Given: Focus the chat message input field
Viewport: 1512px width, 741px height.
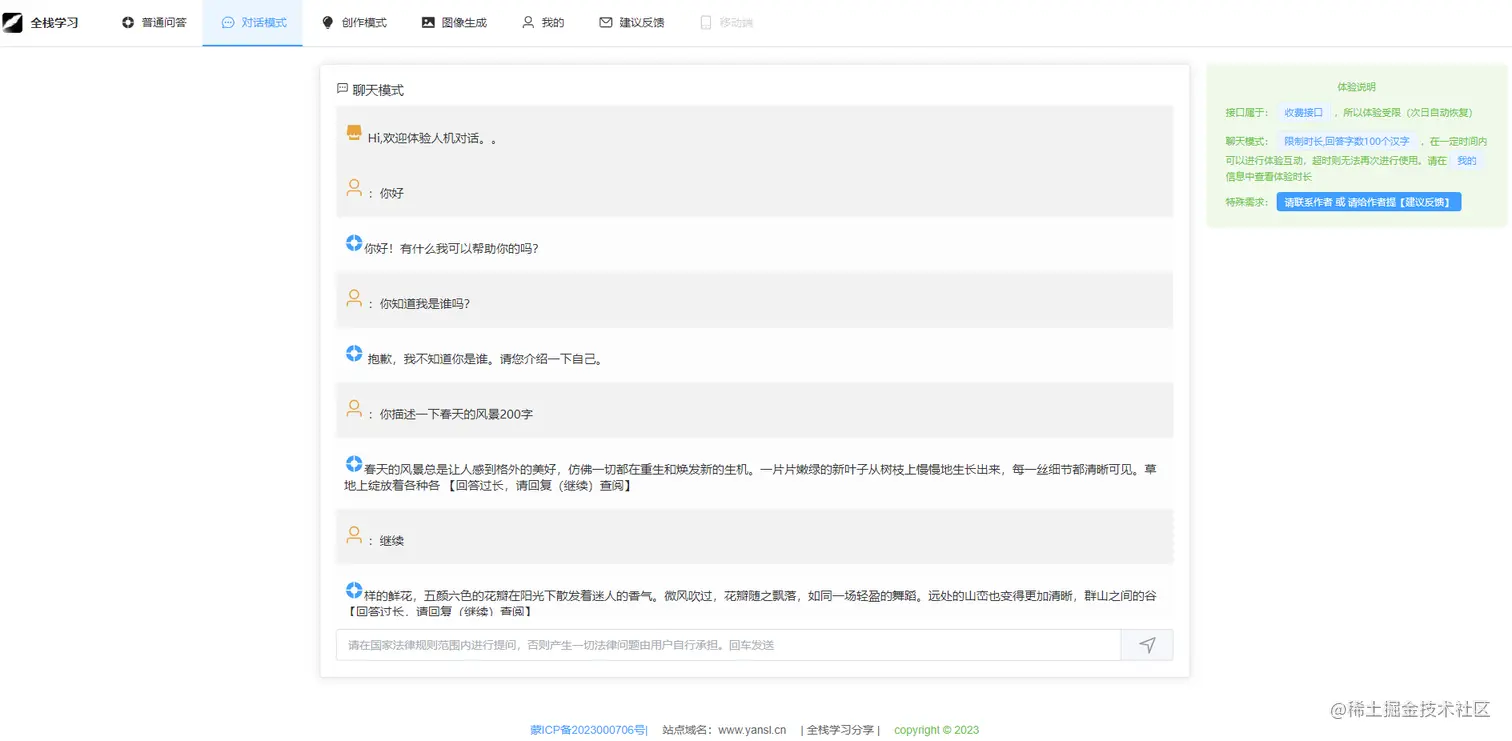Looking at the screenshot, I should click(728, 645).
